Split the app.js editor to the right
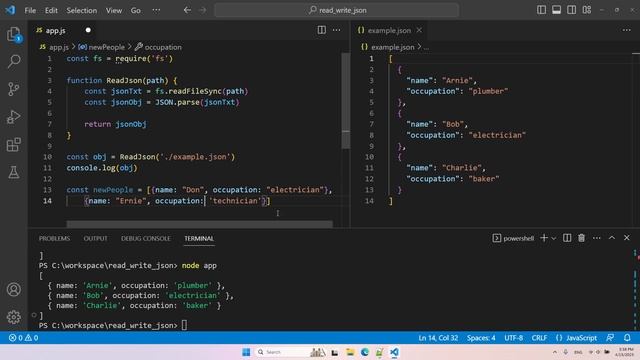Viewport: 640px width, 360px height. click(x=322, y=30)
